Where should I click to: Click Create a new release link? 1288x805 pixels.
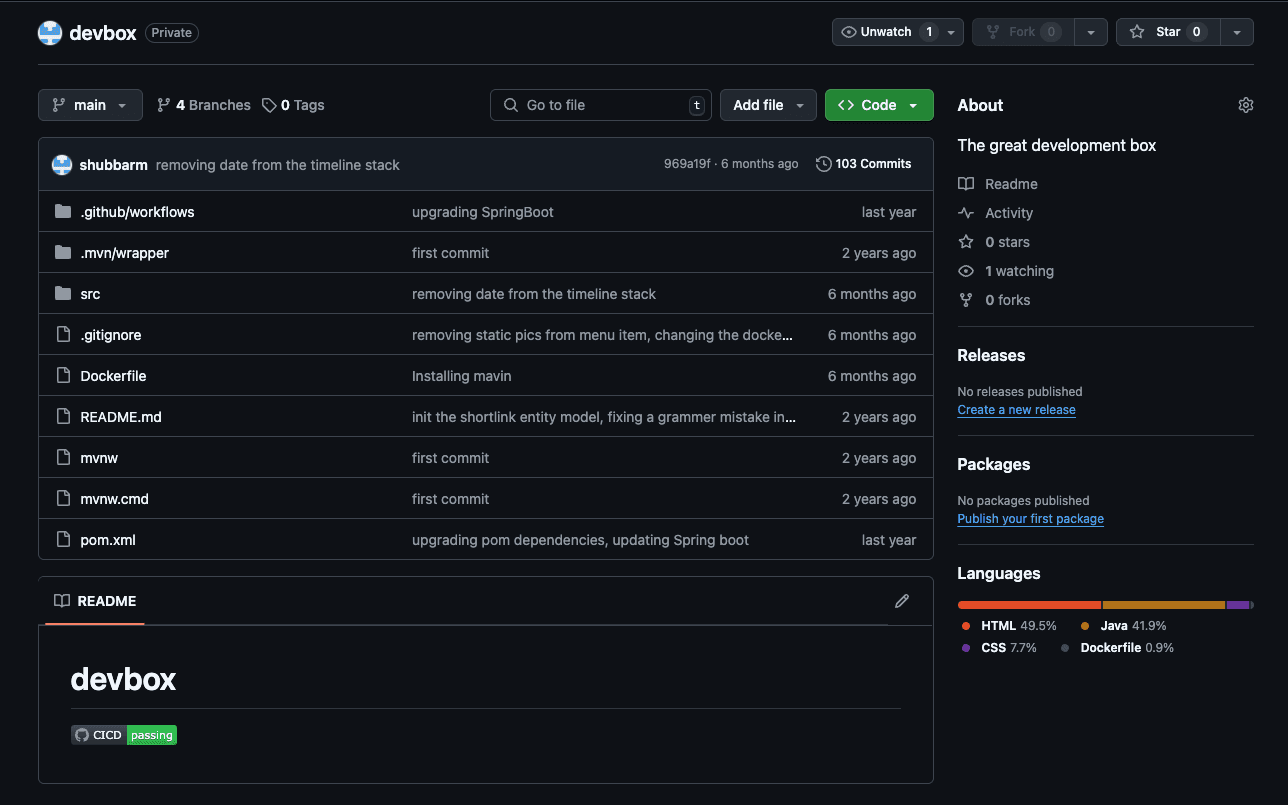click(x=1016, y=410)
